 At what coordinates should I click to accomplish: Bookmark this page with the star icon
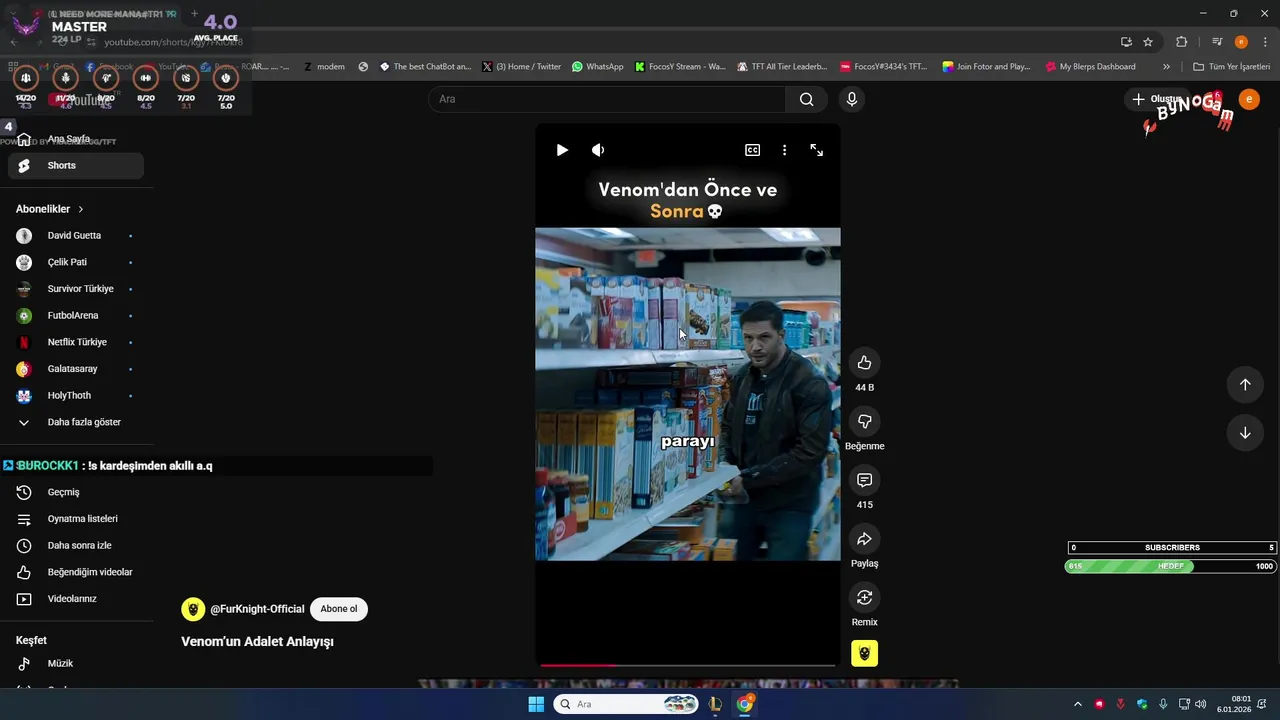(x=1148, y=42)
